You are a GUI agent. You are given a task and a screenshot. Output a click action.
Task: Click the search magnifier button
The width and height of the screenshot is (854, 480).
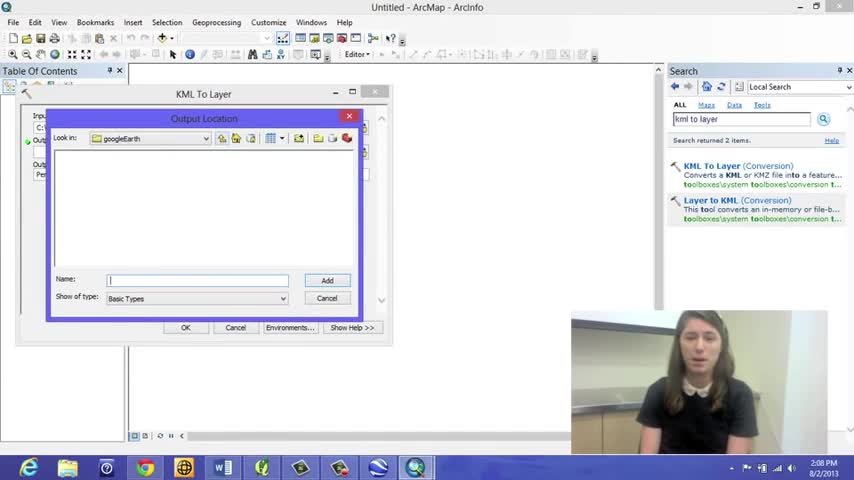[823, 119]
